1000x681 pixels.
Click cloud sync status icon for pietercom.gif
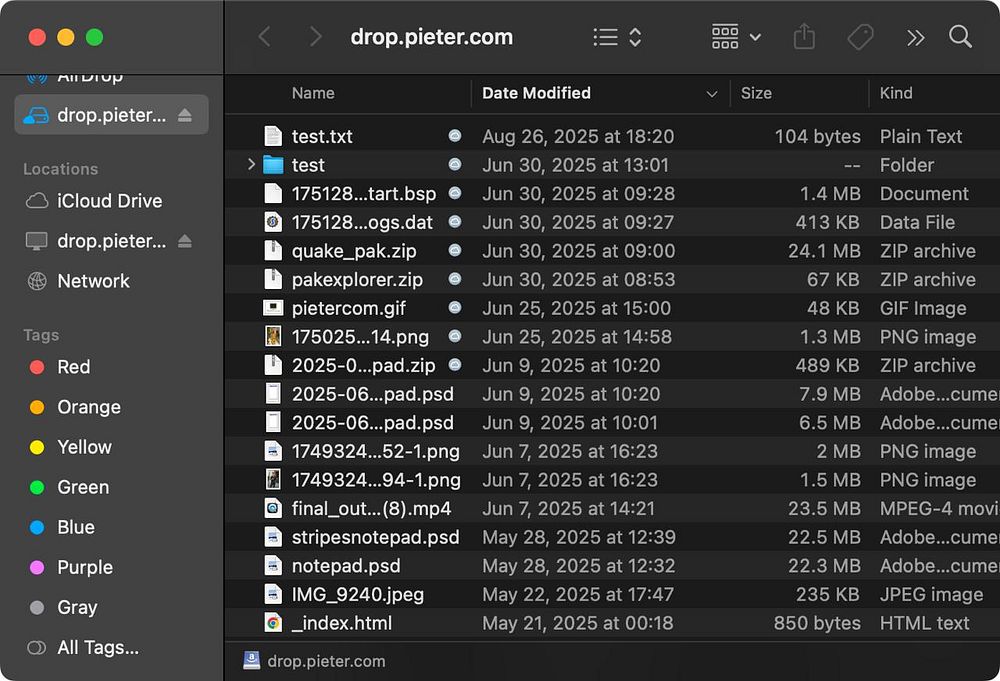[455, 308]
